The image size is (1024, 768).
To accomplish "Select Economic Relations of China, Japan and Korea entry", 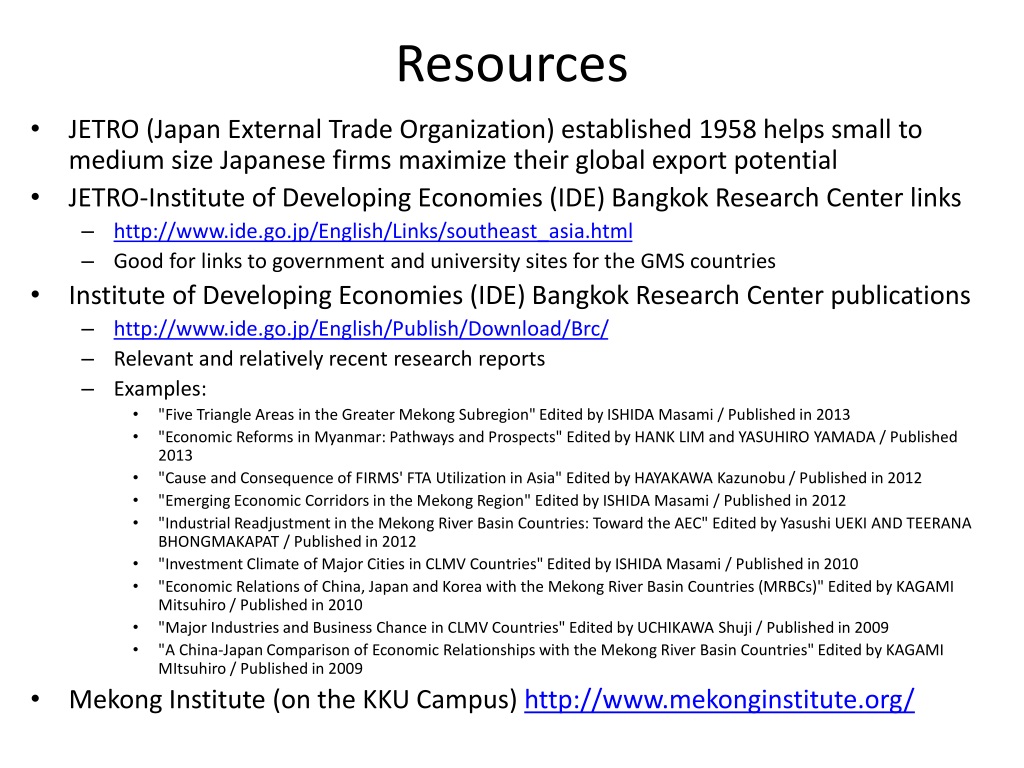I will (555, 596).
